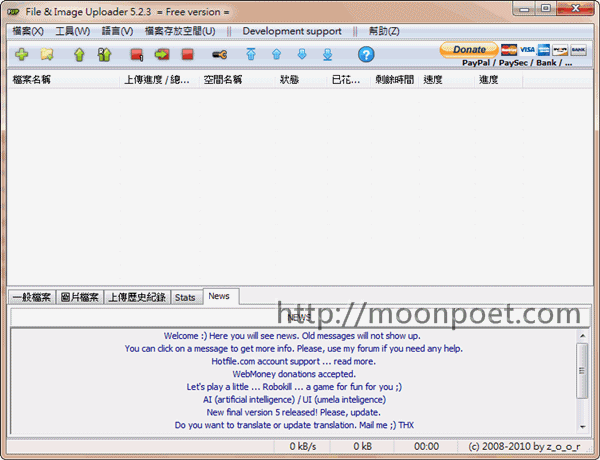Click the yellow Donate button
The image size is (600, 460).
point(469,50)
